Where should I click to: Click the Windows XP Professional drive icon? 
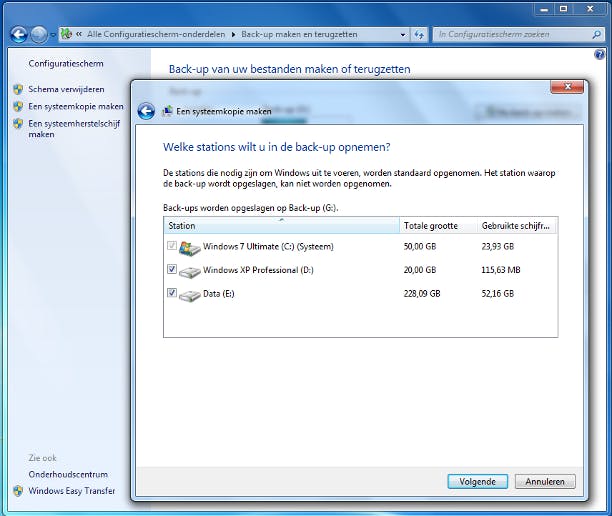[x=190, y=271]
